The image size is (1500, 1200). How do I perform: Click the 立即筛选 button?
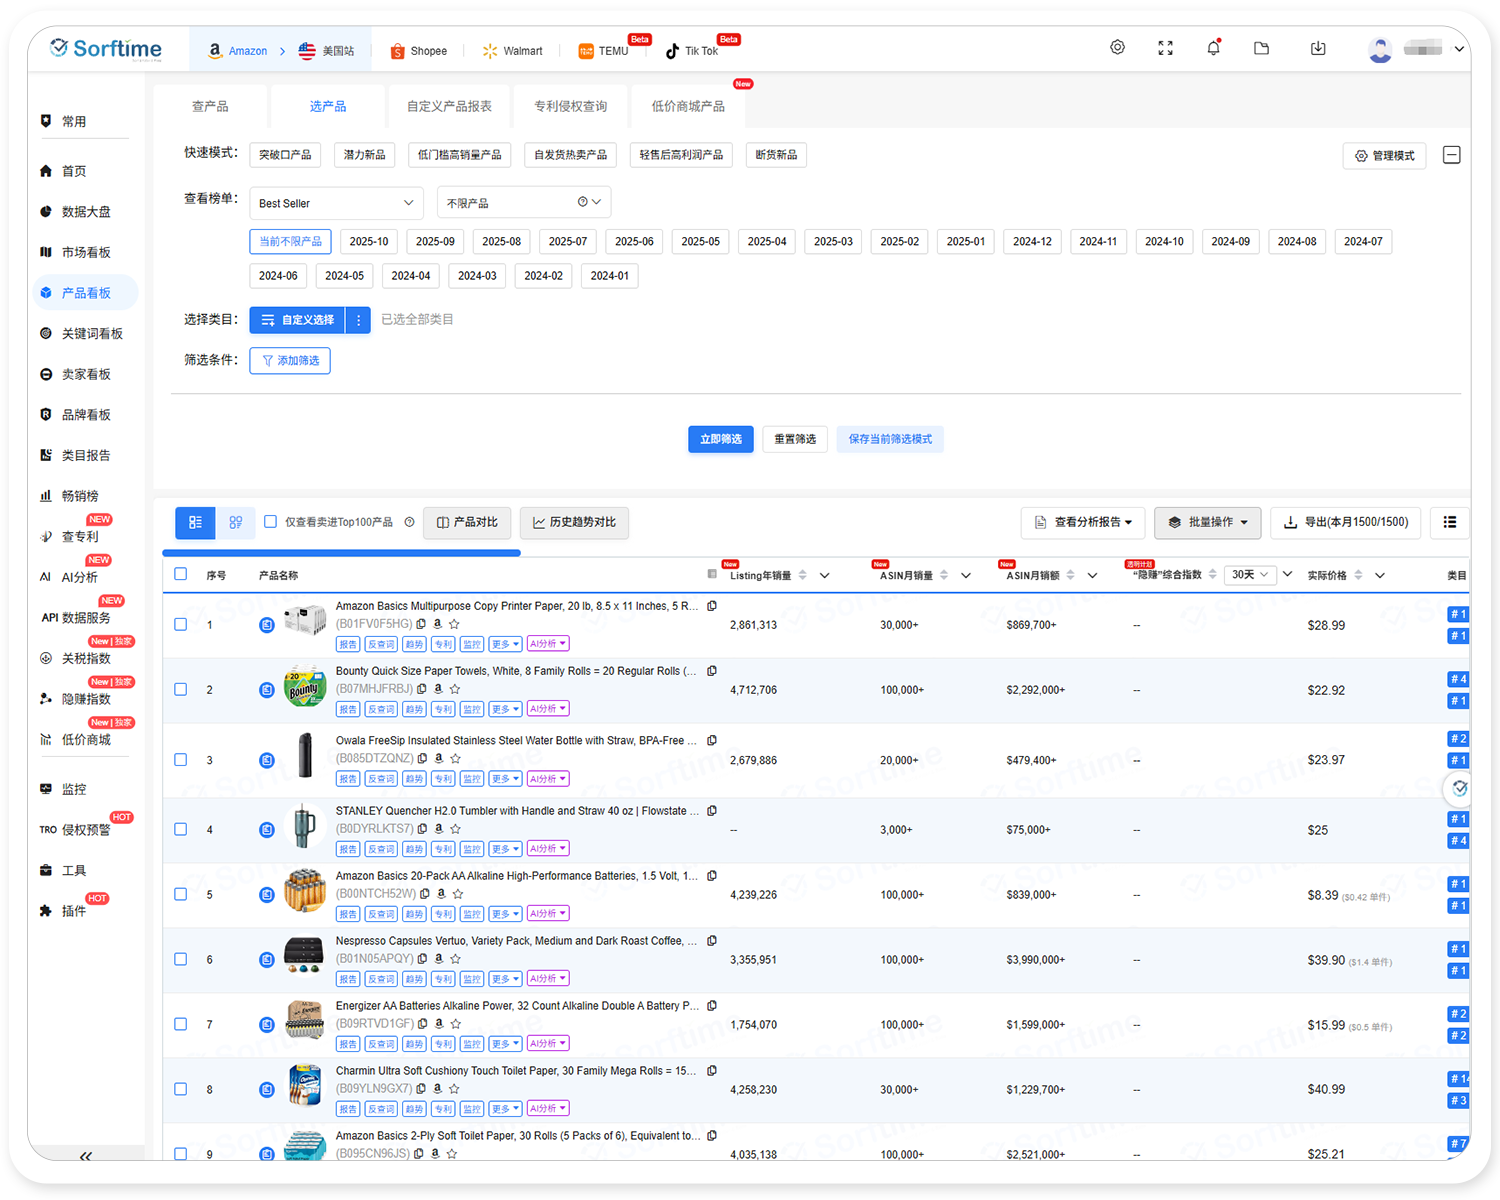pos(720,439)
